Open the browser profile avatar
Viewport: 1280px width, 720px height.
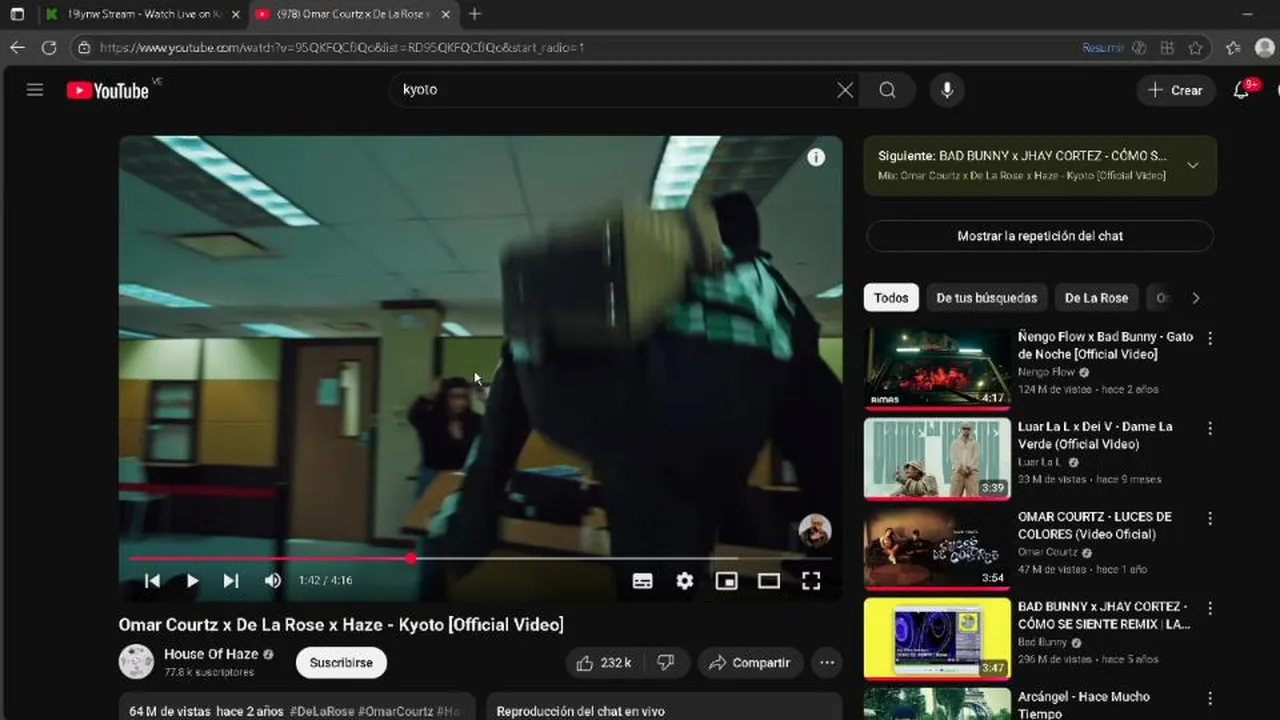tap(1265, 48)
